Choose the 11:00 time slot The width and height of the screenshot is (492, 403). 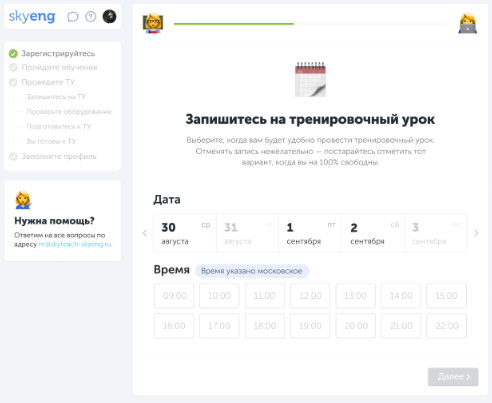[265, 296]
